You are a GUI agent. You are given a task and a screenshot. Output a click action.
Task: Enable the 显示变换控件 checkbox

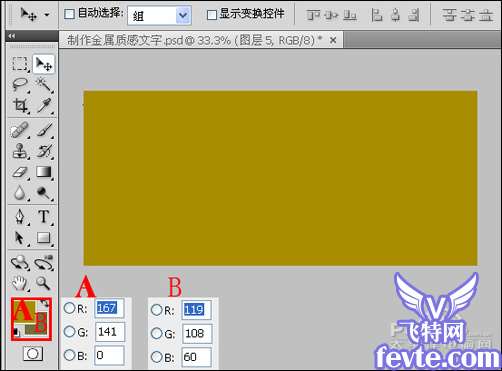coord(212,15)
